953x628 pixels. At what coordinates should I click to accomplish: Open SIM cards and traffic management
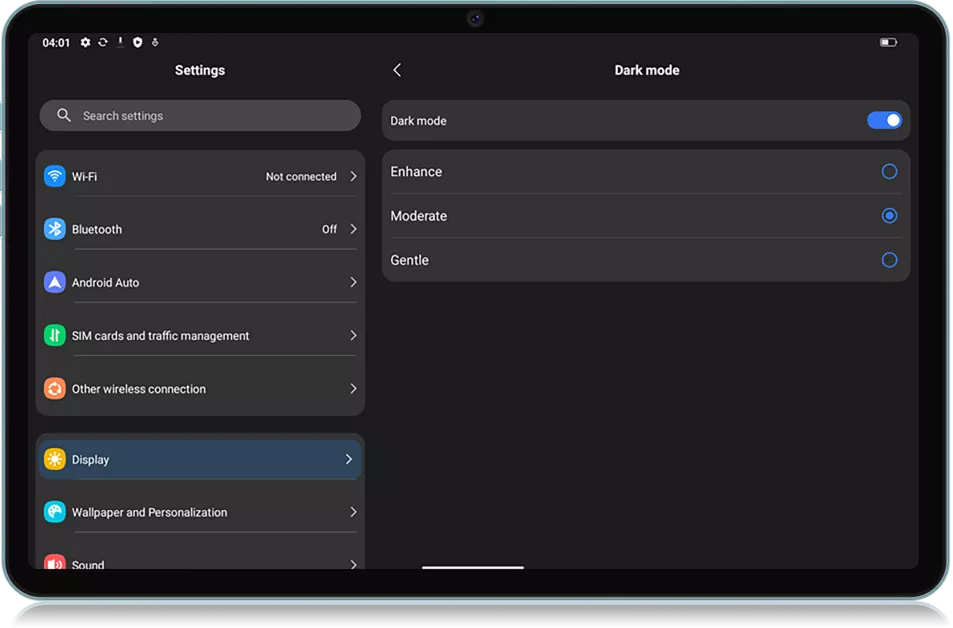[x=161, y=336]
